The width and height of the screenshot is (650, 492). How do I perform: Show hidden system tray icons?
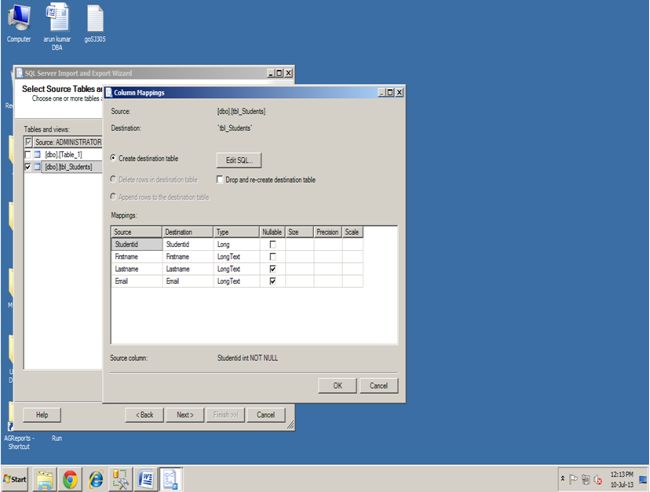[563, 479]
